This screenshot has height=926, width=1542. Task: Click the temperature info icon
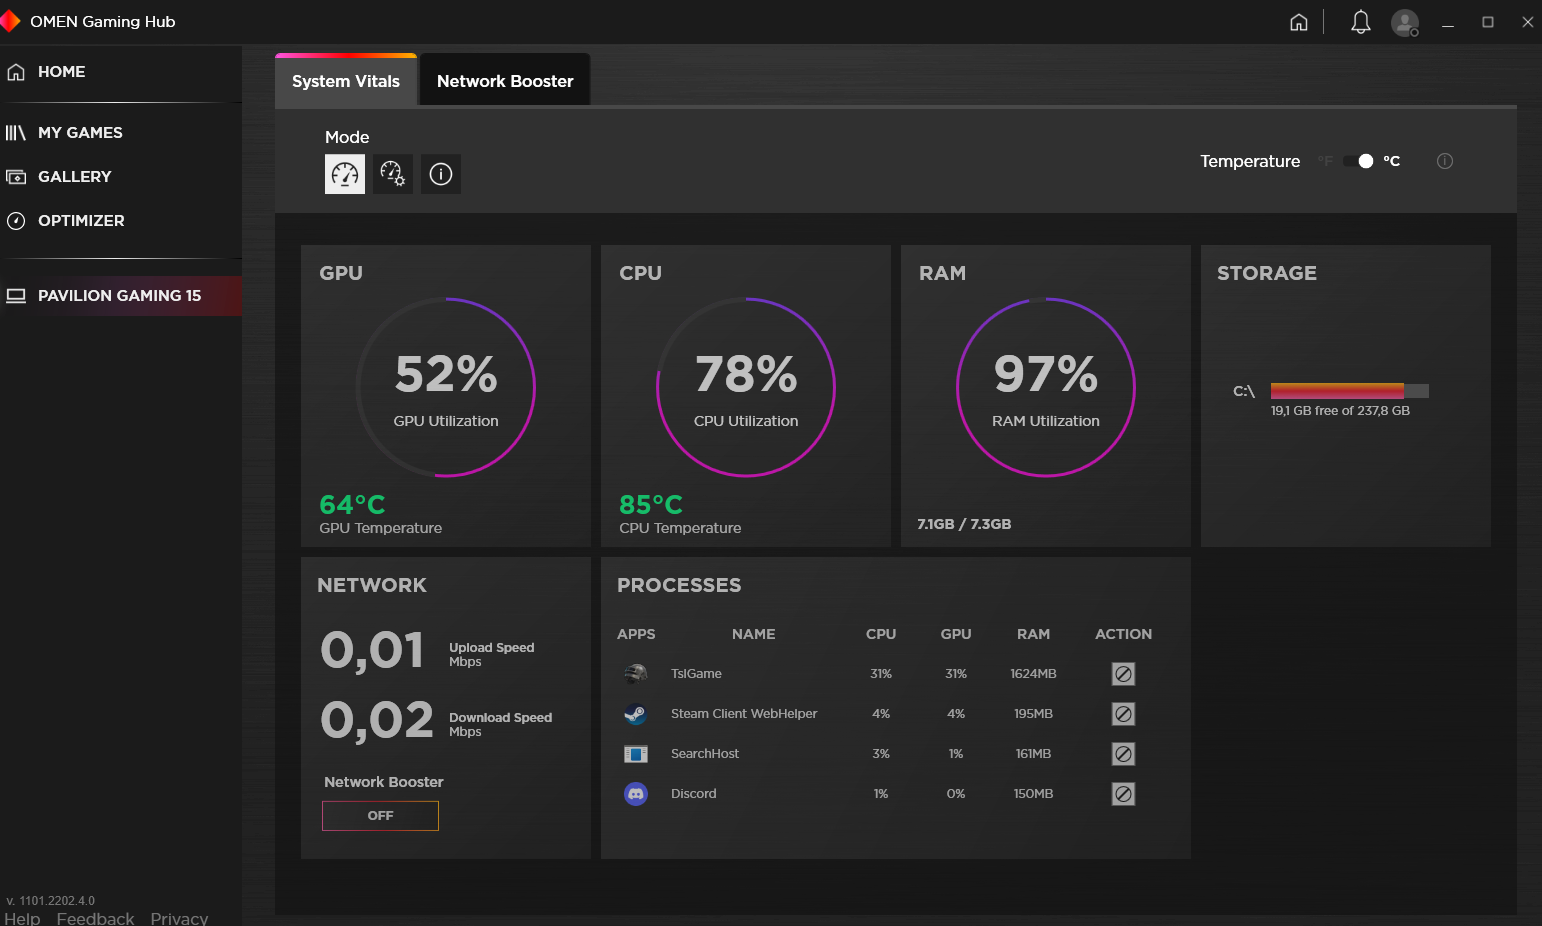1445,161
